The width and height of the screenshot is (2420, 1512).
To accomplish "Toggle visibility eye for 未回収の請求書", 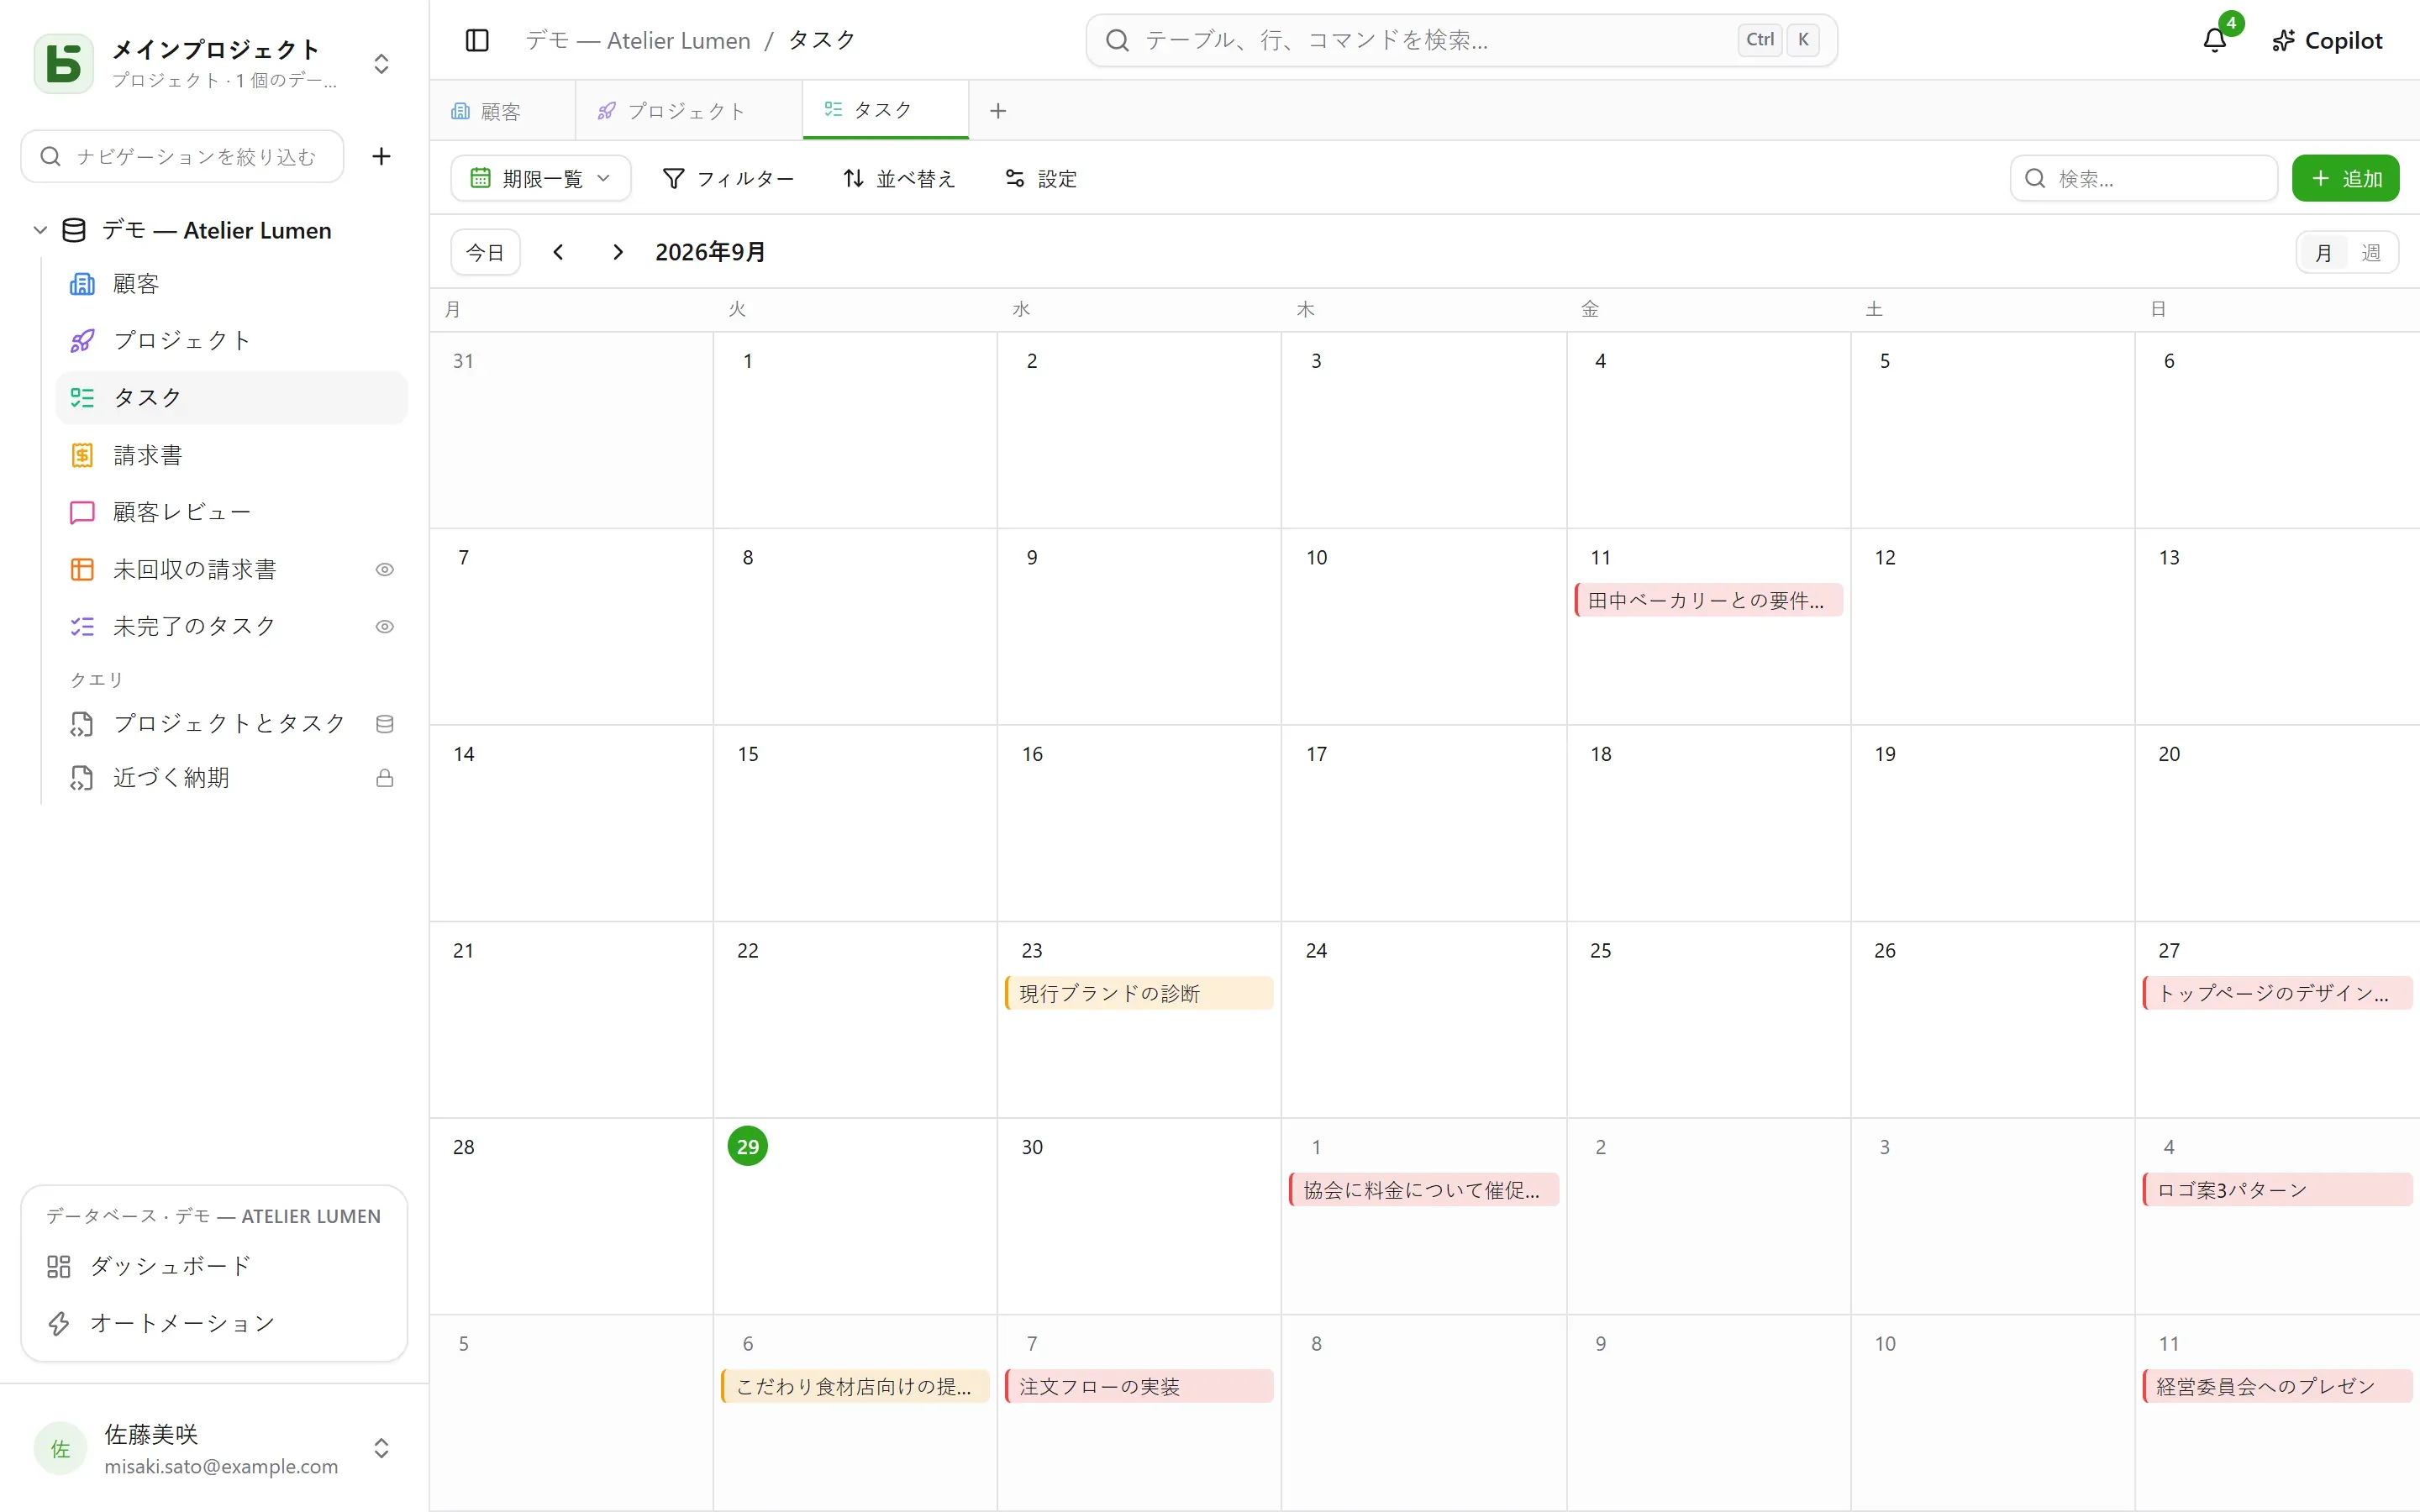I will point(384,569).
